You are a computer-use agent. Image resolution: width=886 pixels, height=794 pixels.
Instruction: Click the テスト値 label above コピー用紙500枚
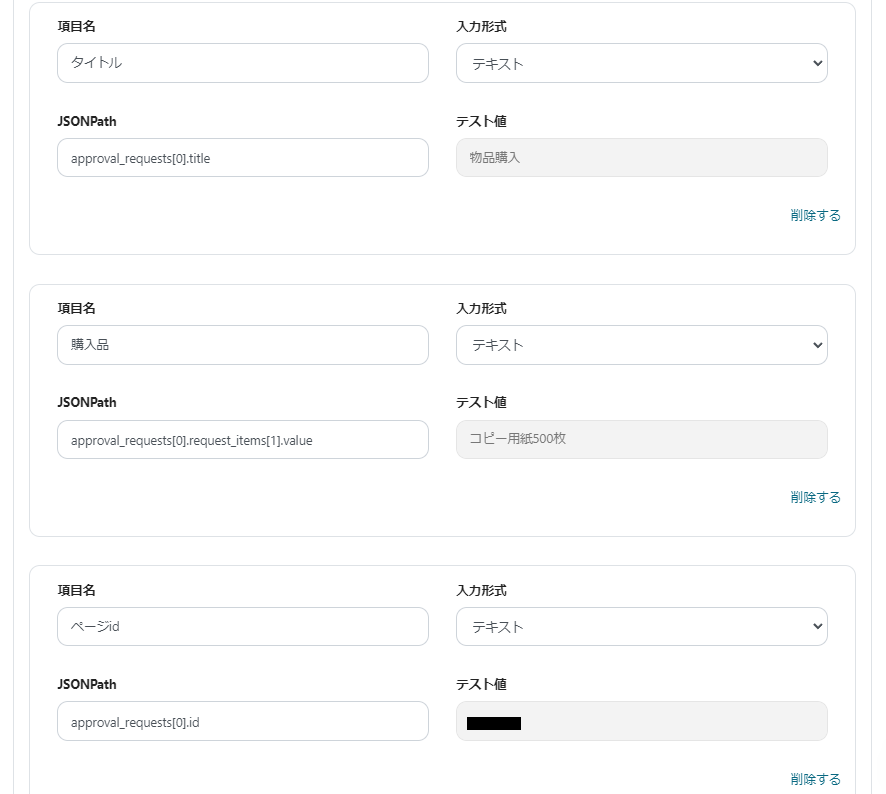(x=481, y=402)
